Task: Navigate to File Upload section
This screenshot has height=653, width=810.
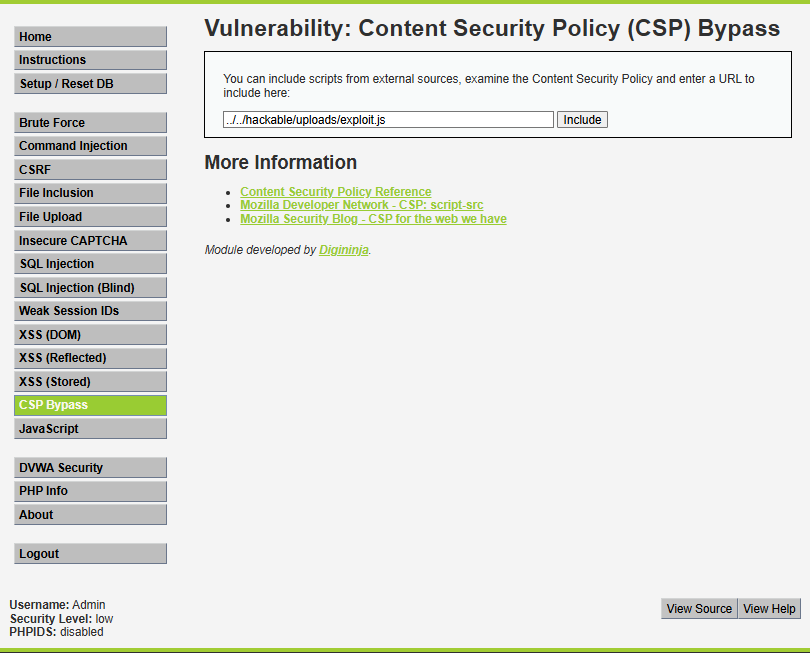Action: pos(90,217)
